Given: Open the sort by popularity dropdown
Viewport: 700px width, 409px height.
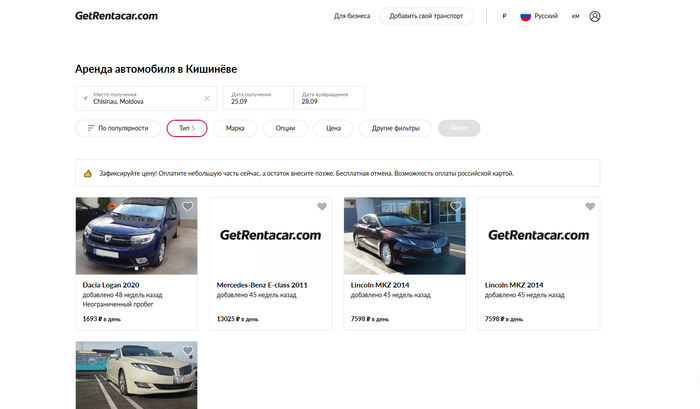Looking at the screenshot, I should tap(117, 128).
